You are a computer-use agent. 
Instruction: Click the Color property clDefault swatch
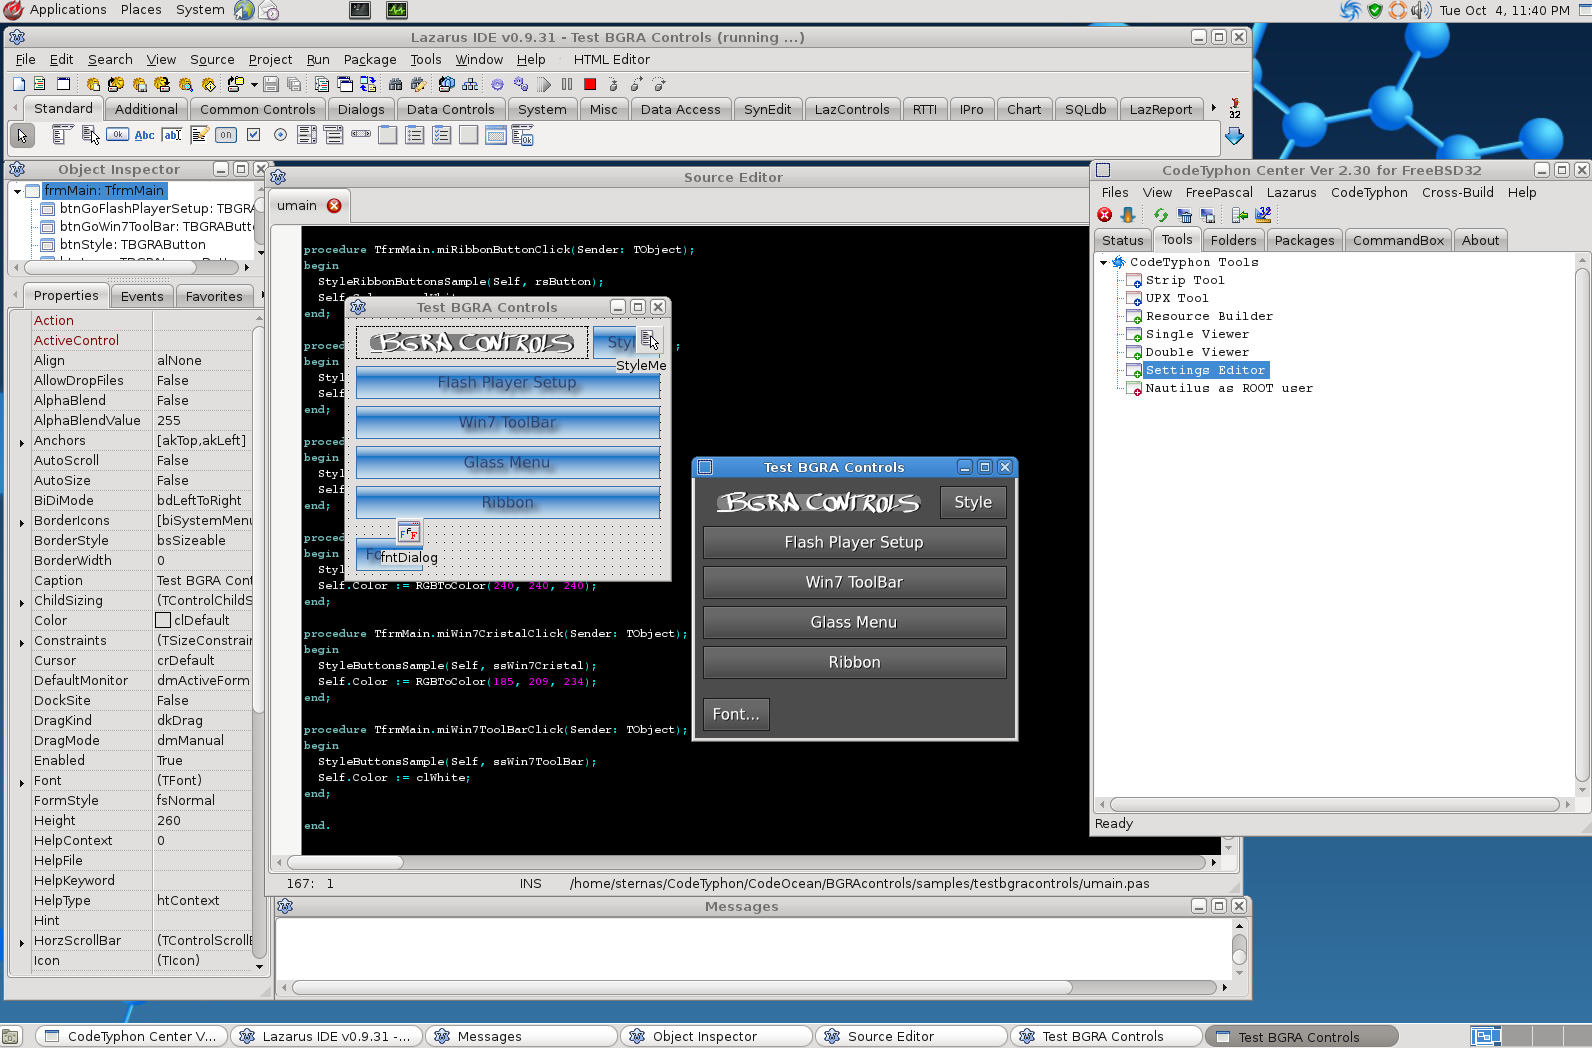pos(163,621)
